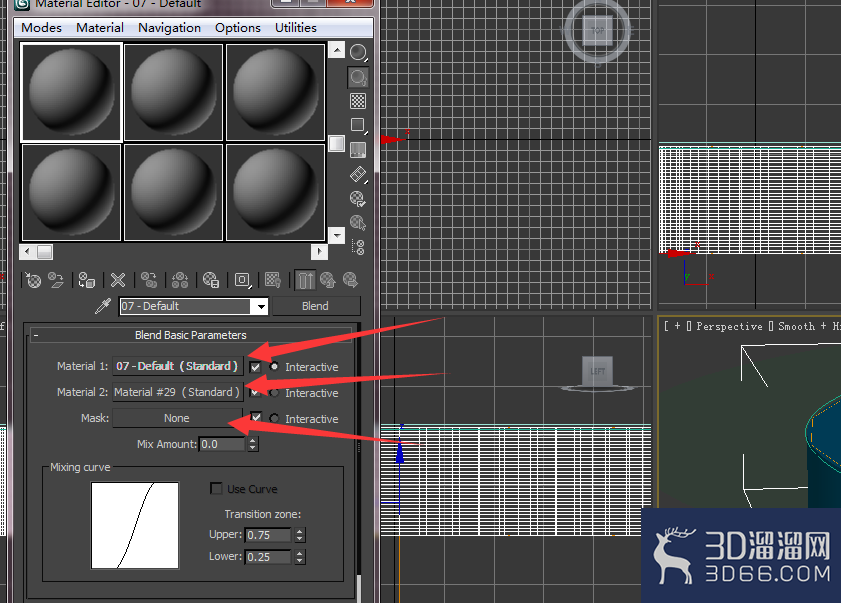This screenshot has width=841, height=603.
Task: Click the LEFT ViewCube face
Action: 597,371
